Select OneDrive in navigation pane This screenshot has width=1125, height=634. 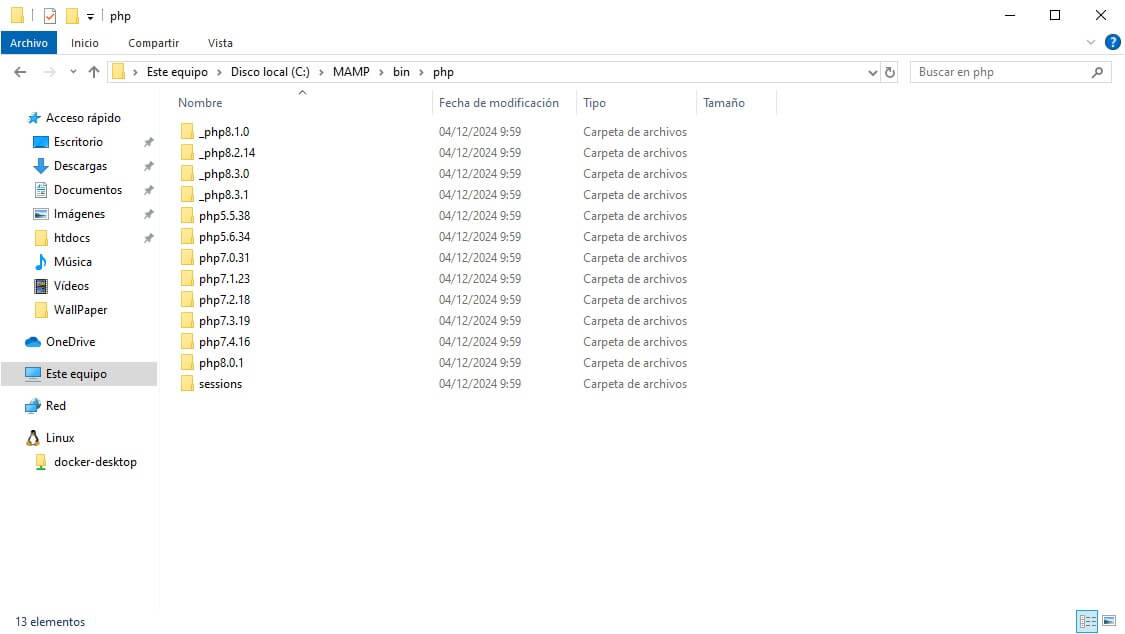click(70, 341)
